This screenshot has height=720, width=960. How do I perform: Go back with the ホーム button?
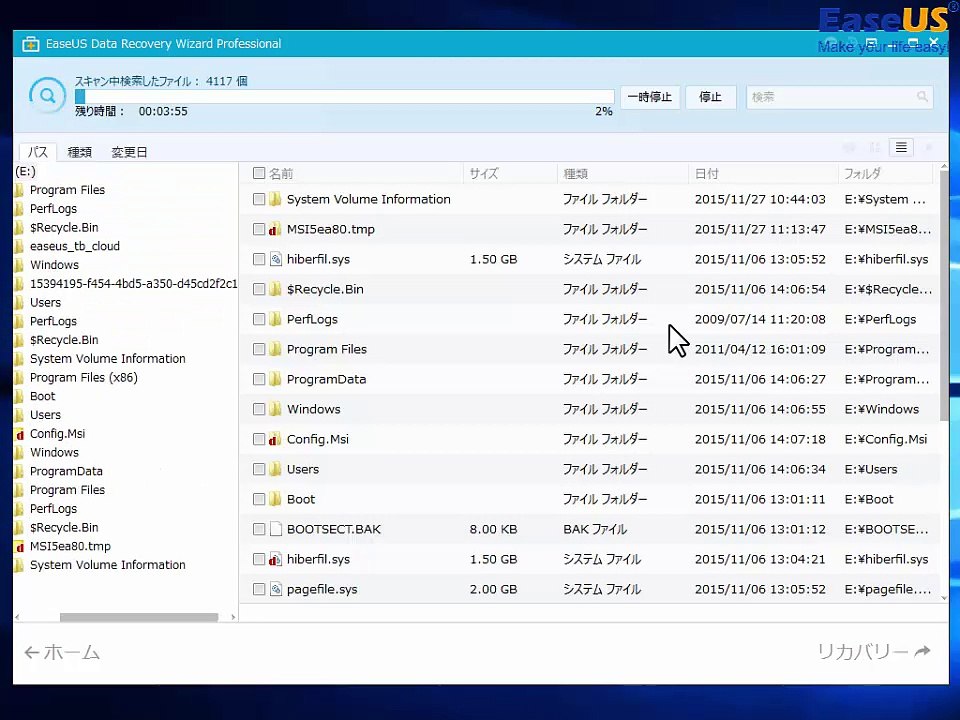tap(62, 653)
